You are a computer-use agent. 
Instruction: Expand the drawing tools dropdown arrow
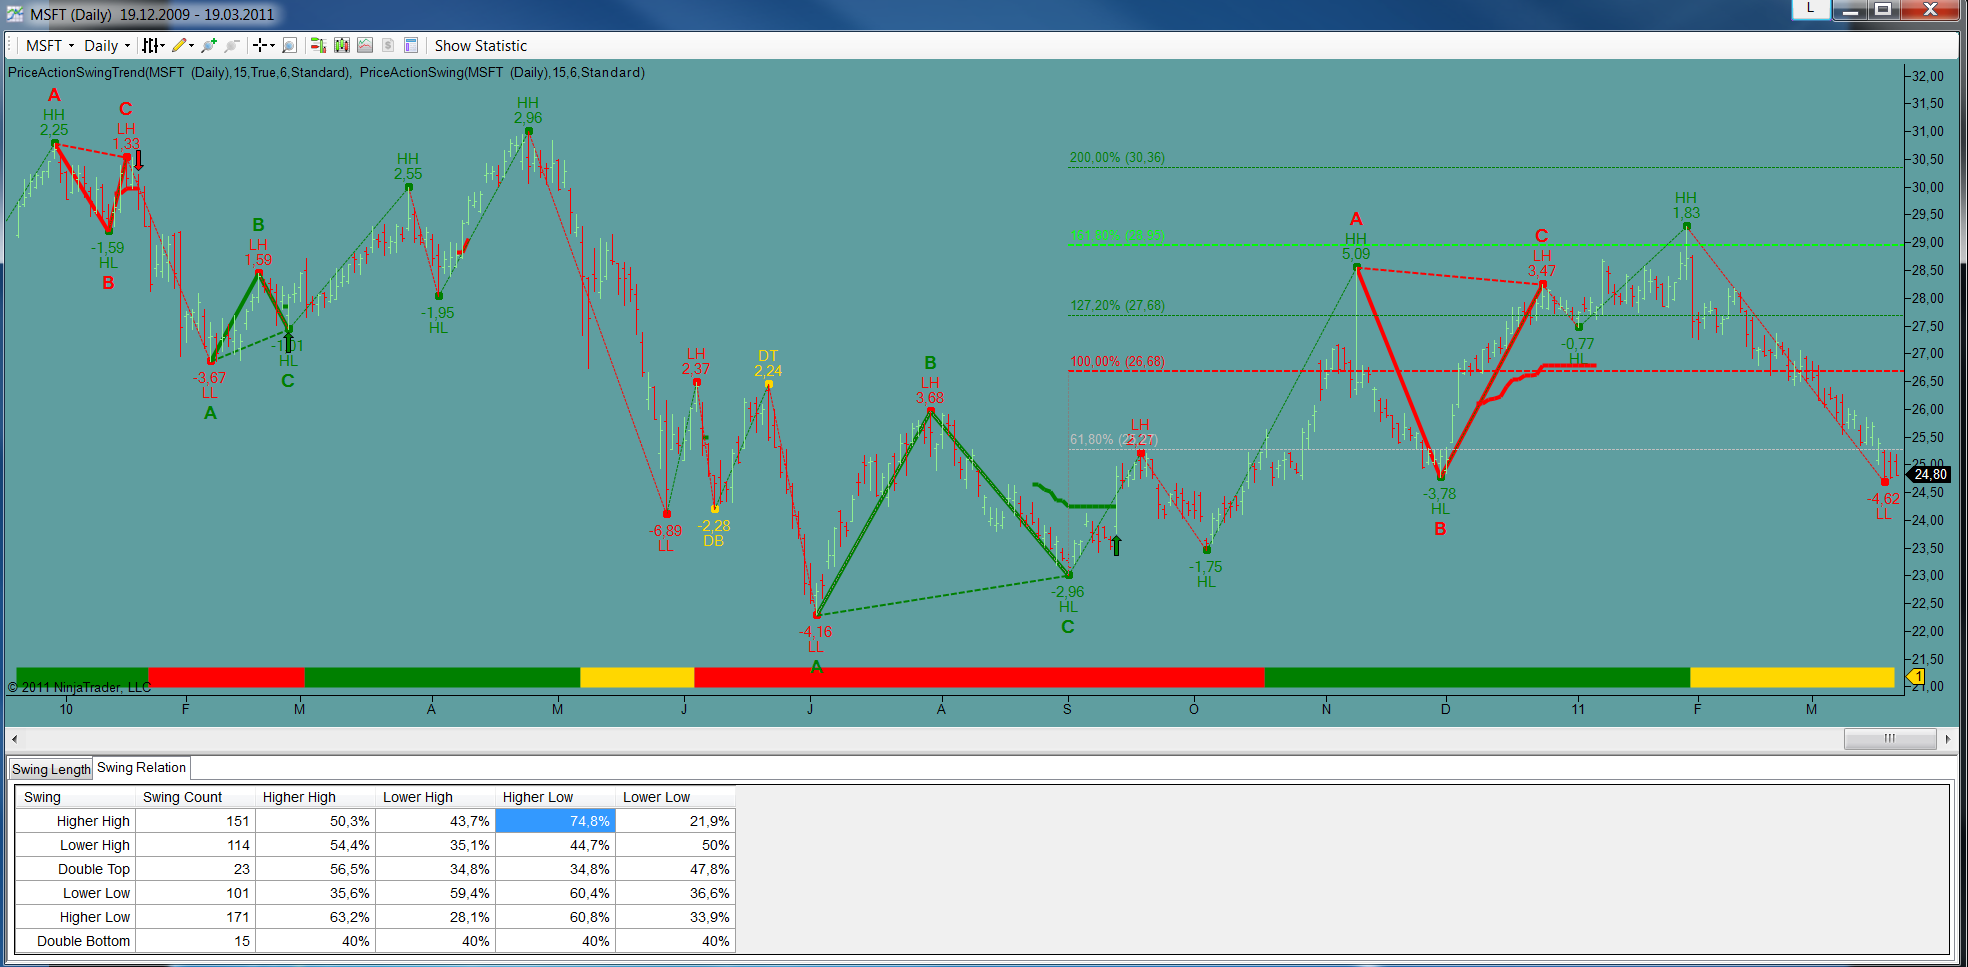pos(191,45)
